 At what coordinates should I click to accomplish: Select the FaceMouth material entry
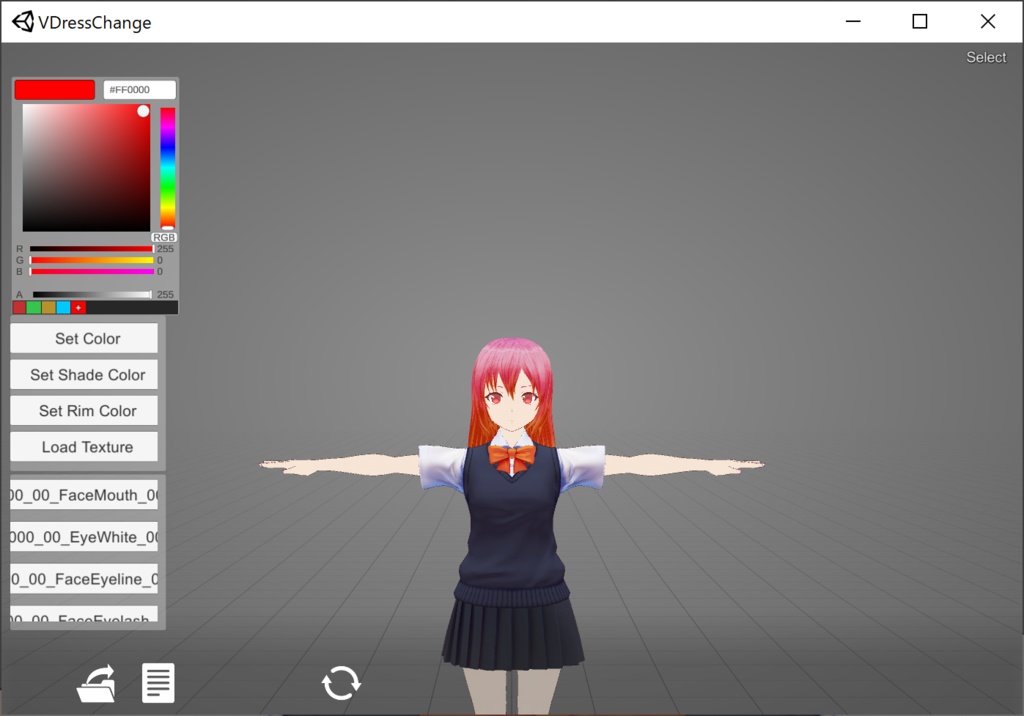[x=83, y=495]
